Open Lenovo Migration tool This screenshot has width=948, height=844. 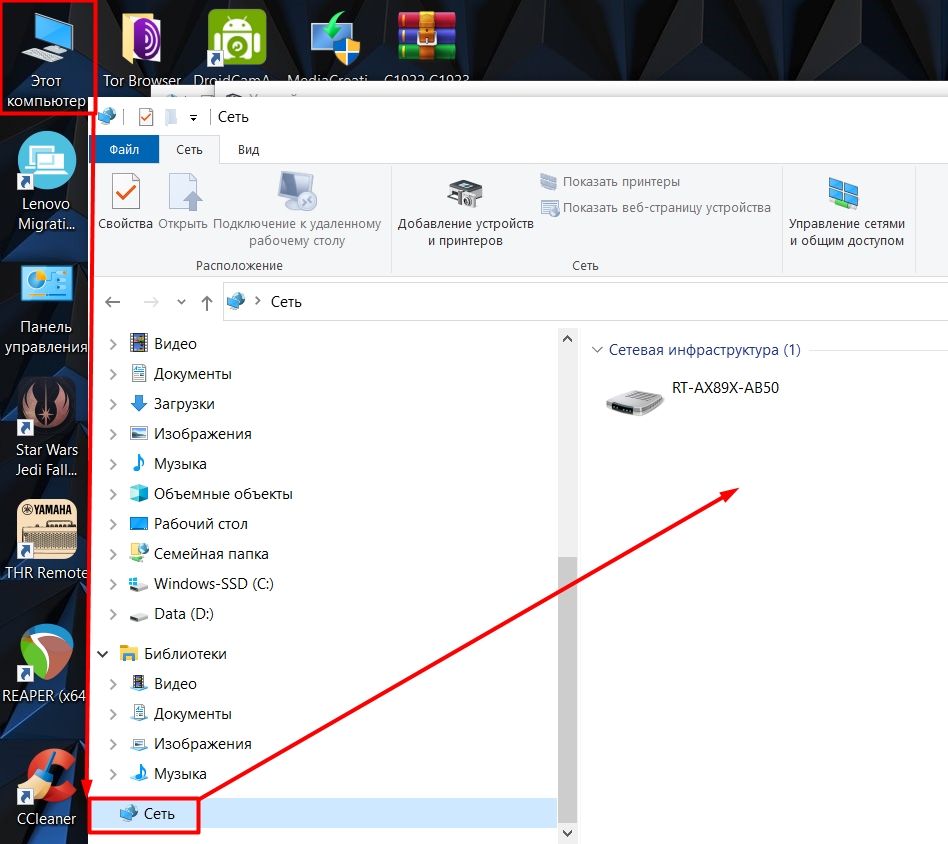click(44, 160)
